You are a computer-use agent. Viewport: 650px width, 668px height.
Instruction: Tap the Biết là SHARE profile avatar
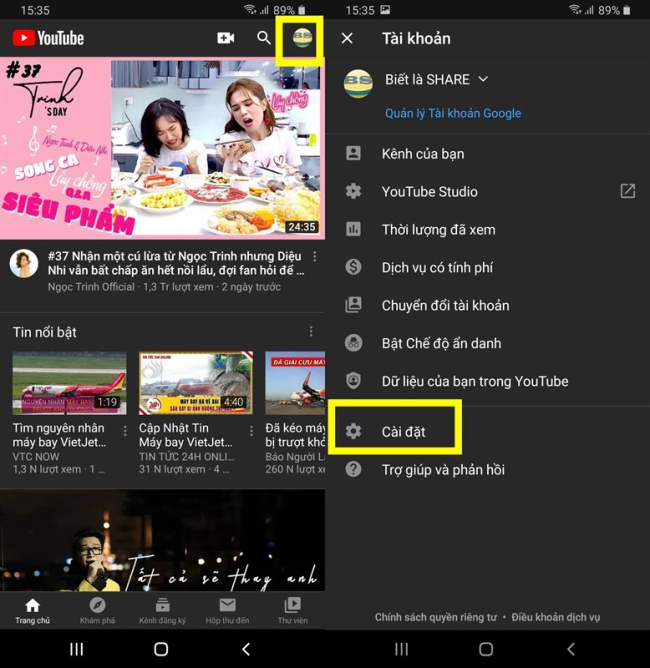click(x=358, y=84)
